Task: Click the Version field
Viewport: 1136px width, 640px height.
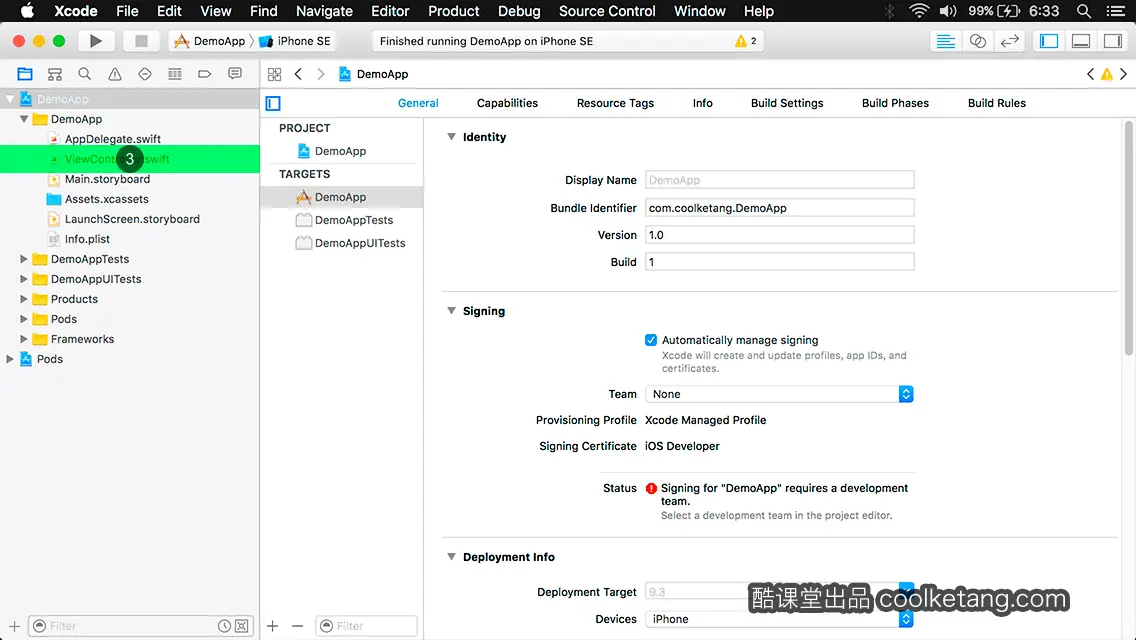Action: 780,235
